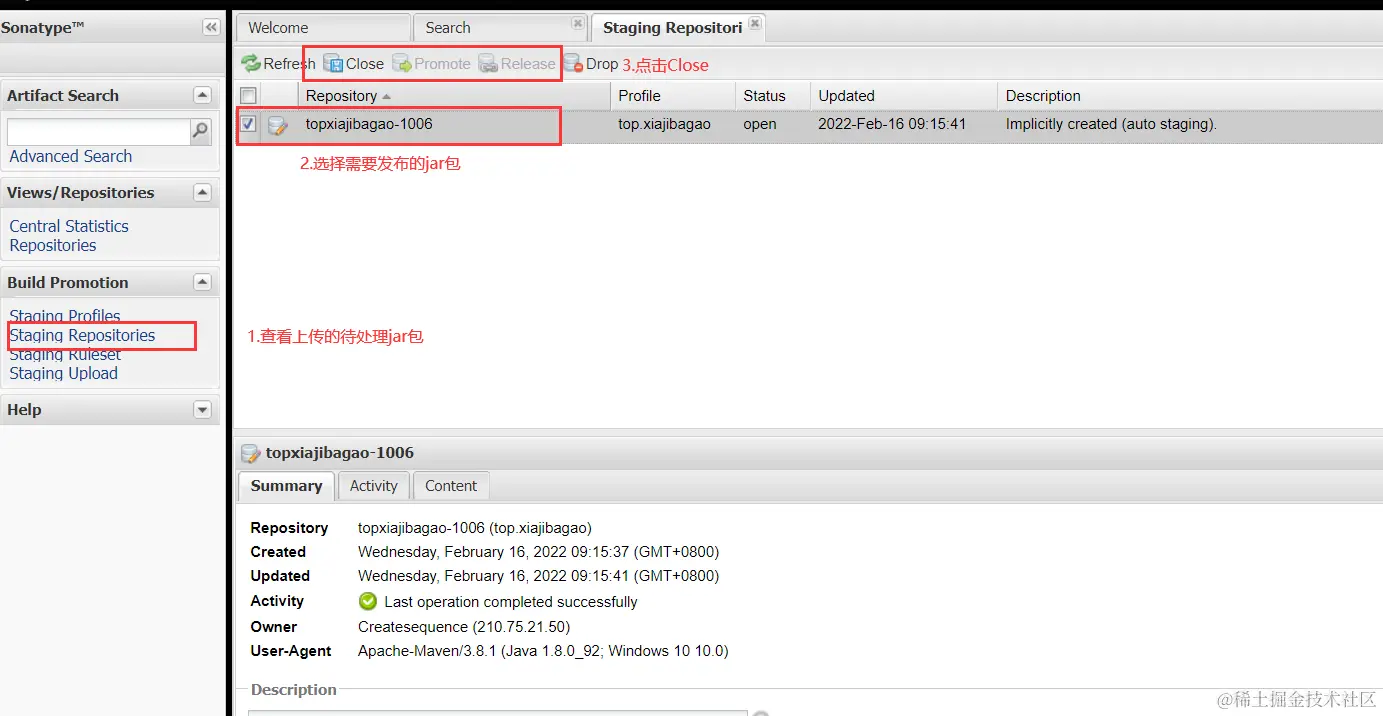The width and height of the screenshot is (1383, 716).
Task: Collapse the Build Promotion panel
Action: point(203,282)
